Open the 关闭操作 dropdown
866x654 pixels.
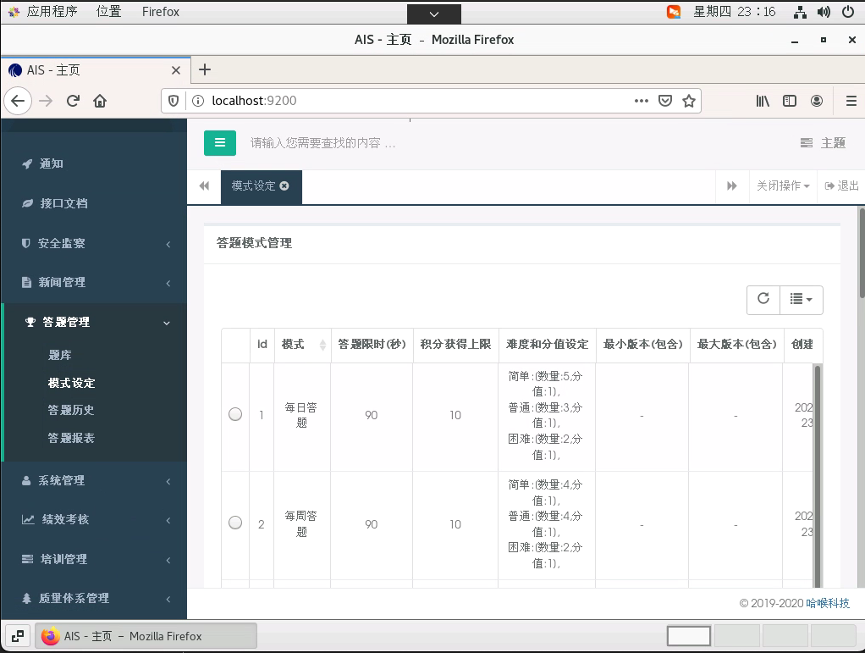783,186
